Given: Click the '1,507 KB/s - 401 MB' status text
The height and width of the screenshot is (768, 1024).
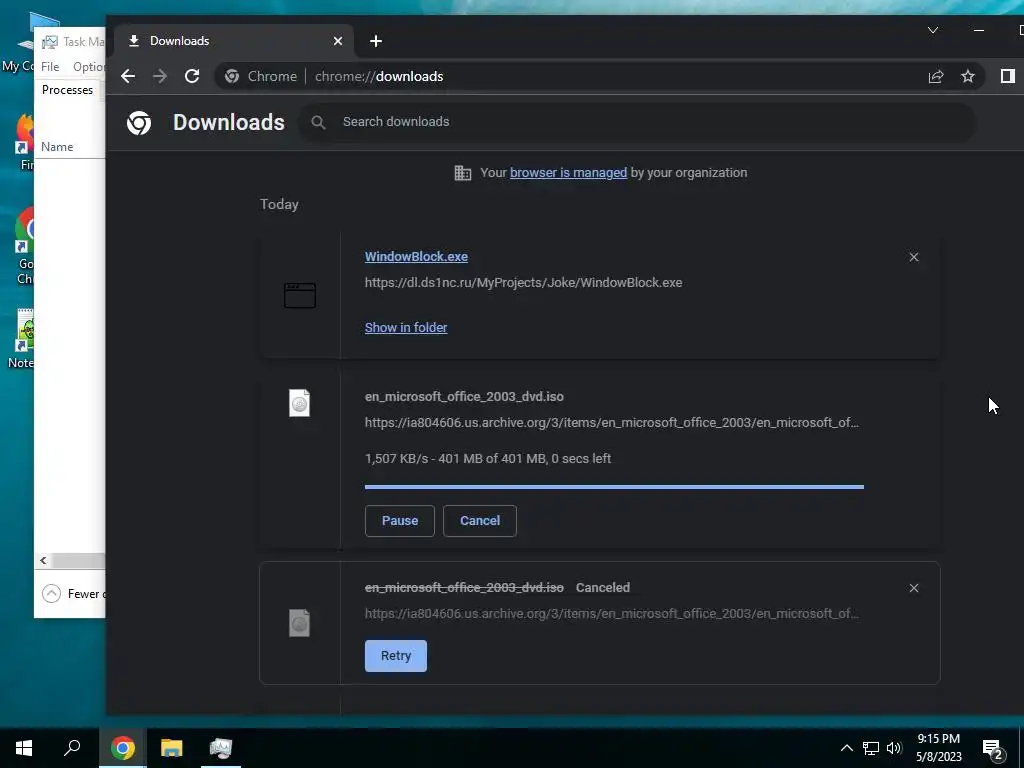Looking at the screenshot, I should pos(488,458).
